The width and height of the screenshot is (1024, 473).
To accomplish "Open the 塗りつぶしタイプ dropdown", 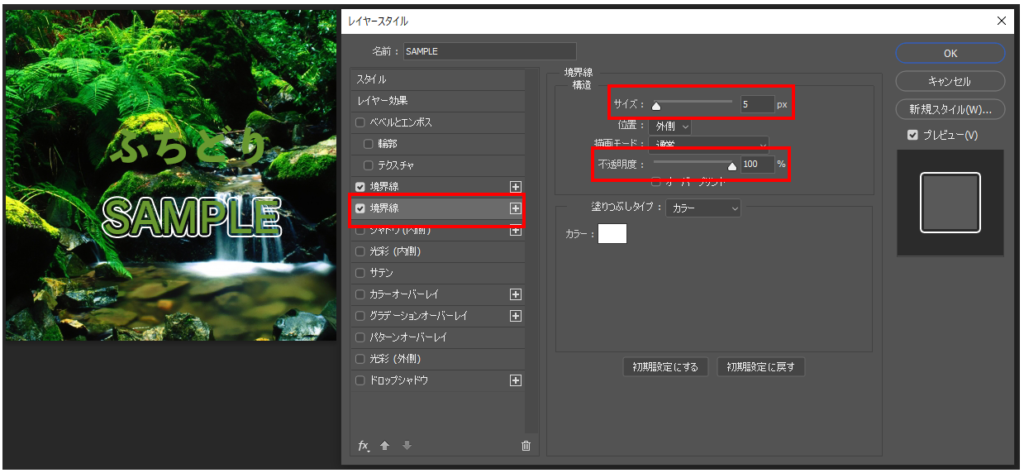I will [x=704, y=208].
